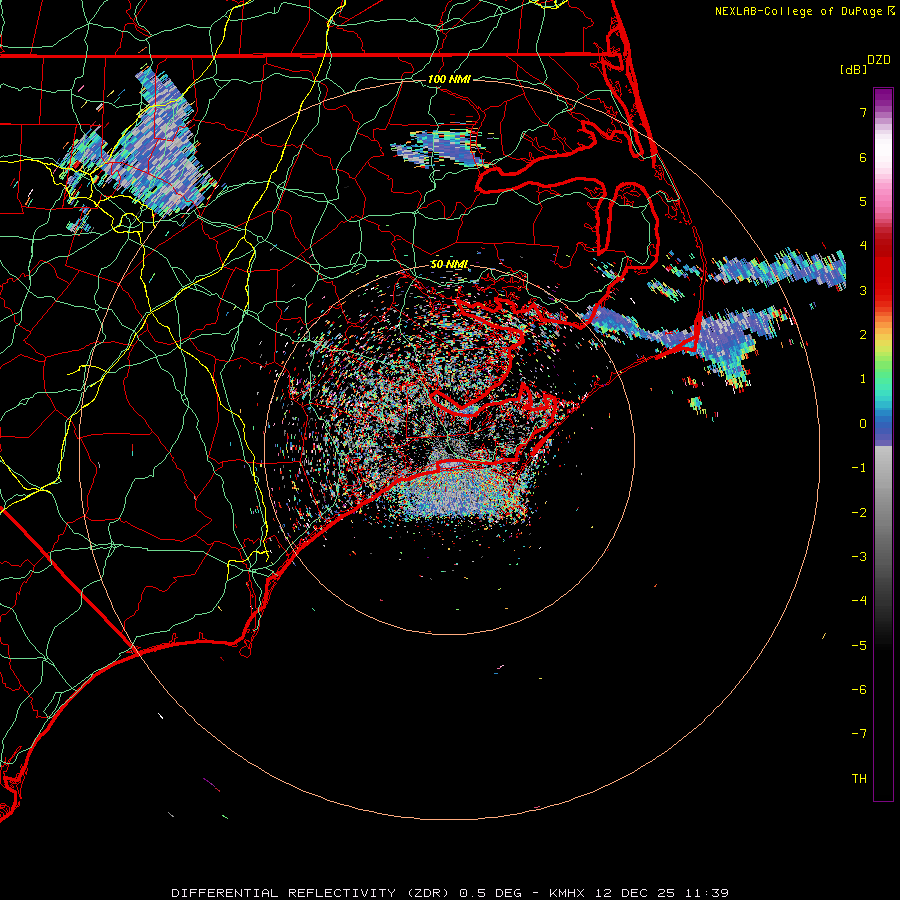900x900 pixels.
Task: Click the "-1" scale value
Action: pos(859,468)
